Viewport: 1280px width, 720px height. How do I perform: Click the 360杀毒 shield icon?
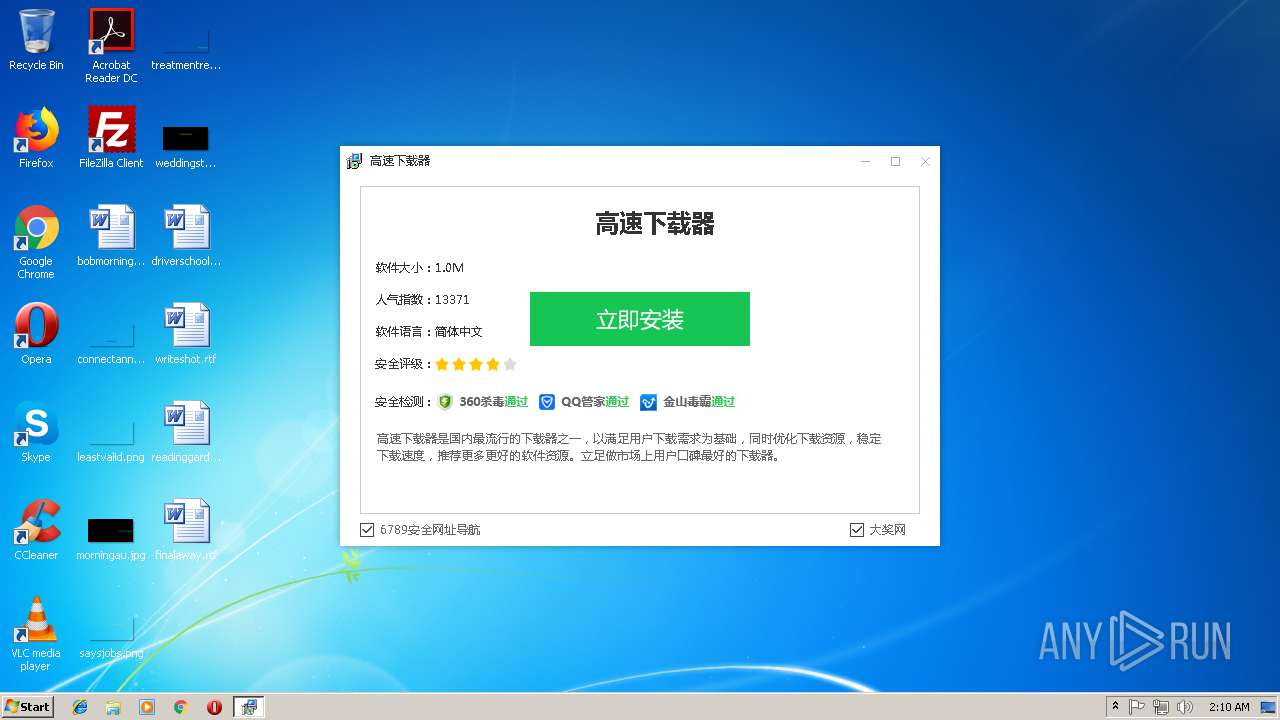(x=446, y=402)
